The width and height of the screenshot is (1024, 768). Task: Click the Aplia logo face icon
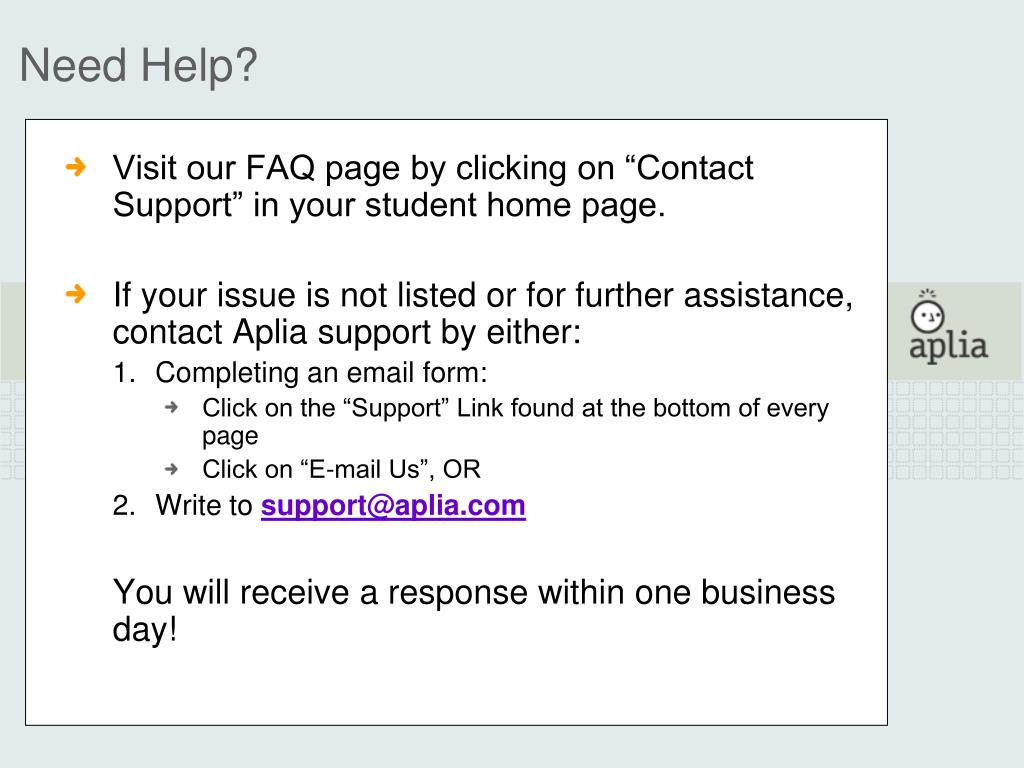tap(927, 313)
